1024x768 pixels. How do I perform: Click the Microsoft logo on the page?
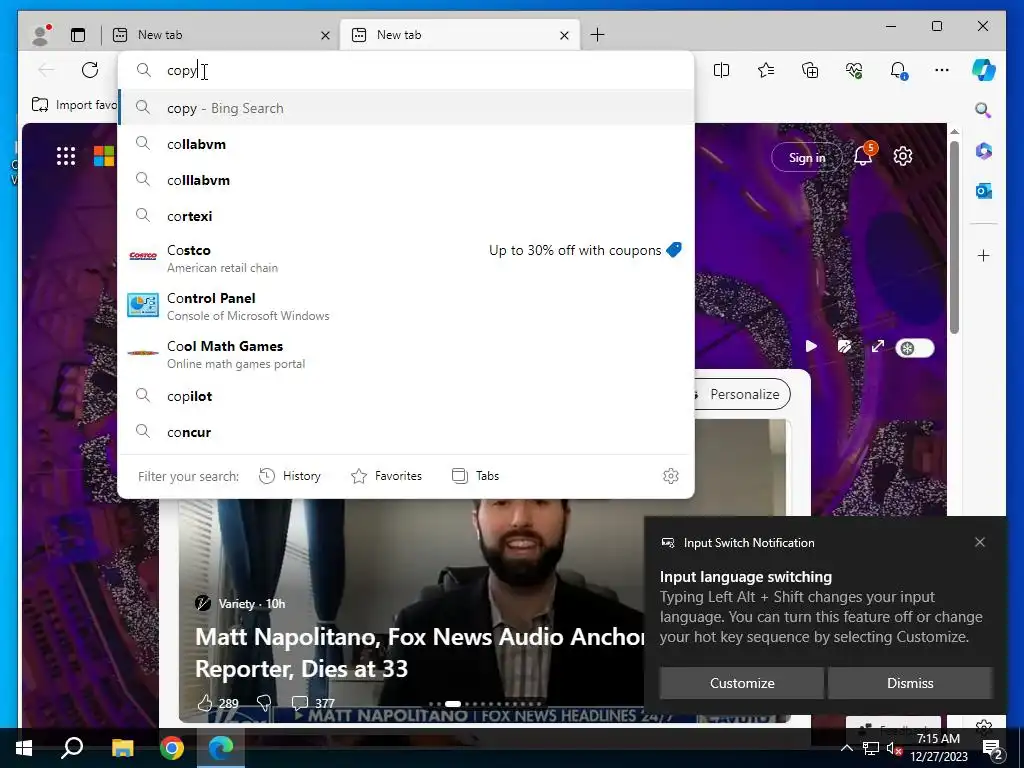click(x=104, y=156)
